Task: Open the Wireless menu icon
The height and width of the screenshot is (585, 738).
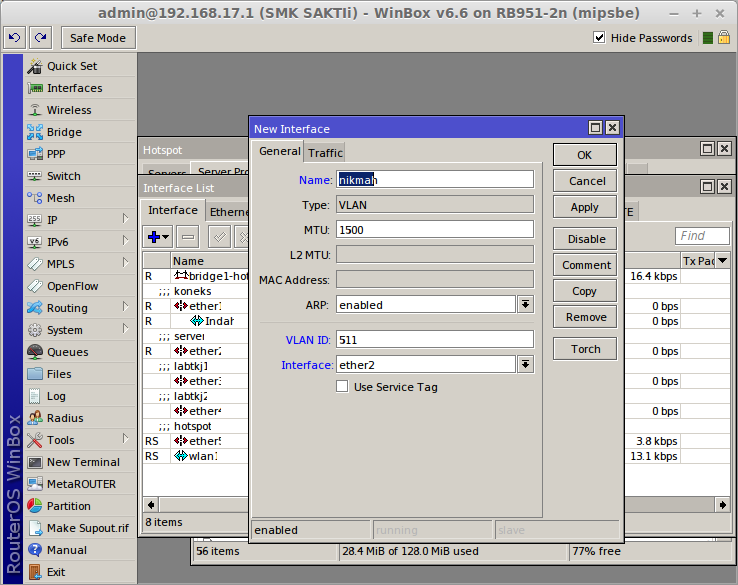Action: 35,110
